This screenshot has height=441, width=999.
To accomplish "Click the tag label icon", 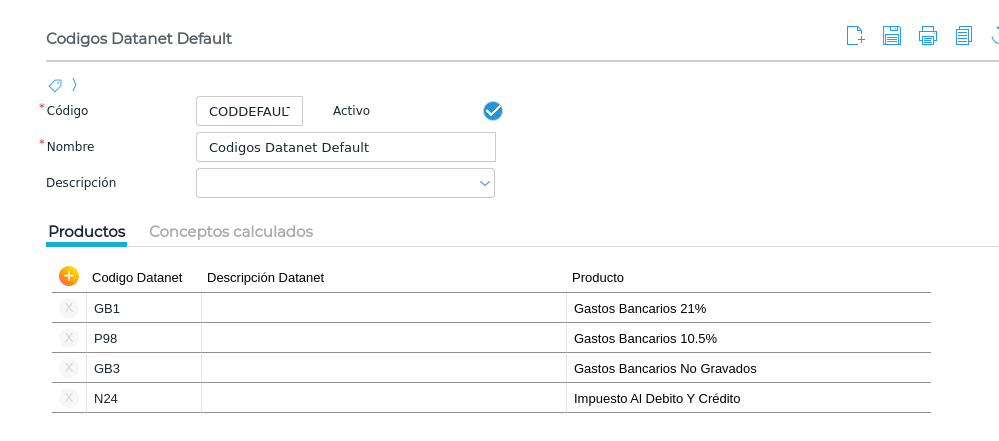I will click(x=55, y=85).
